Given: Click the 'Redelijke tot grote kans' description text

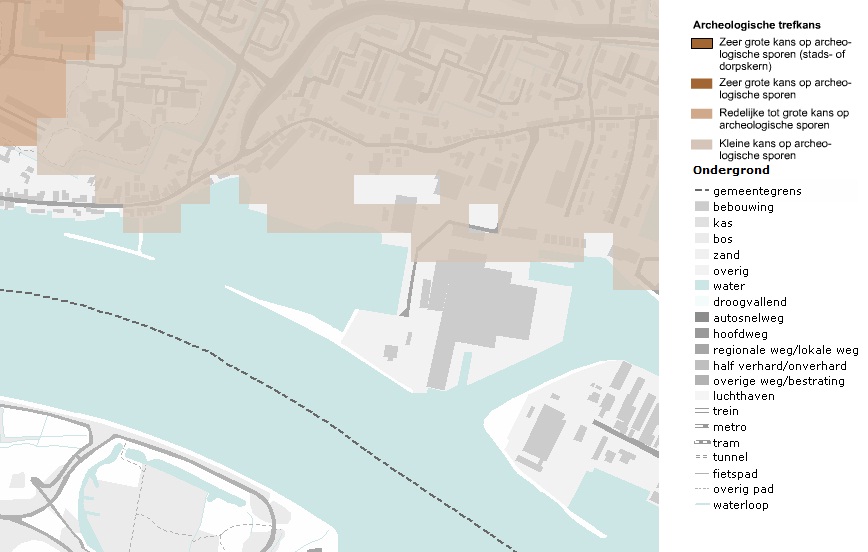Looking at the screenshot, I should click(783, 119).
